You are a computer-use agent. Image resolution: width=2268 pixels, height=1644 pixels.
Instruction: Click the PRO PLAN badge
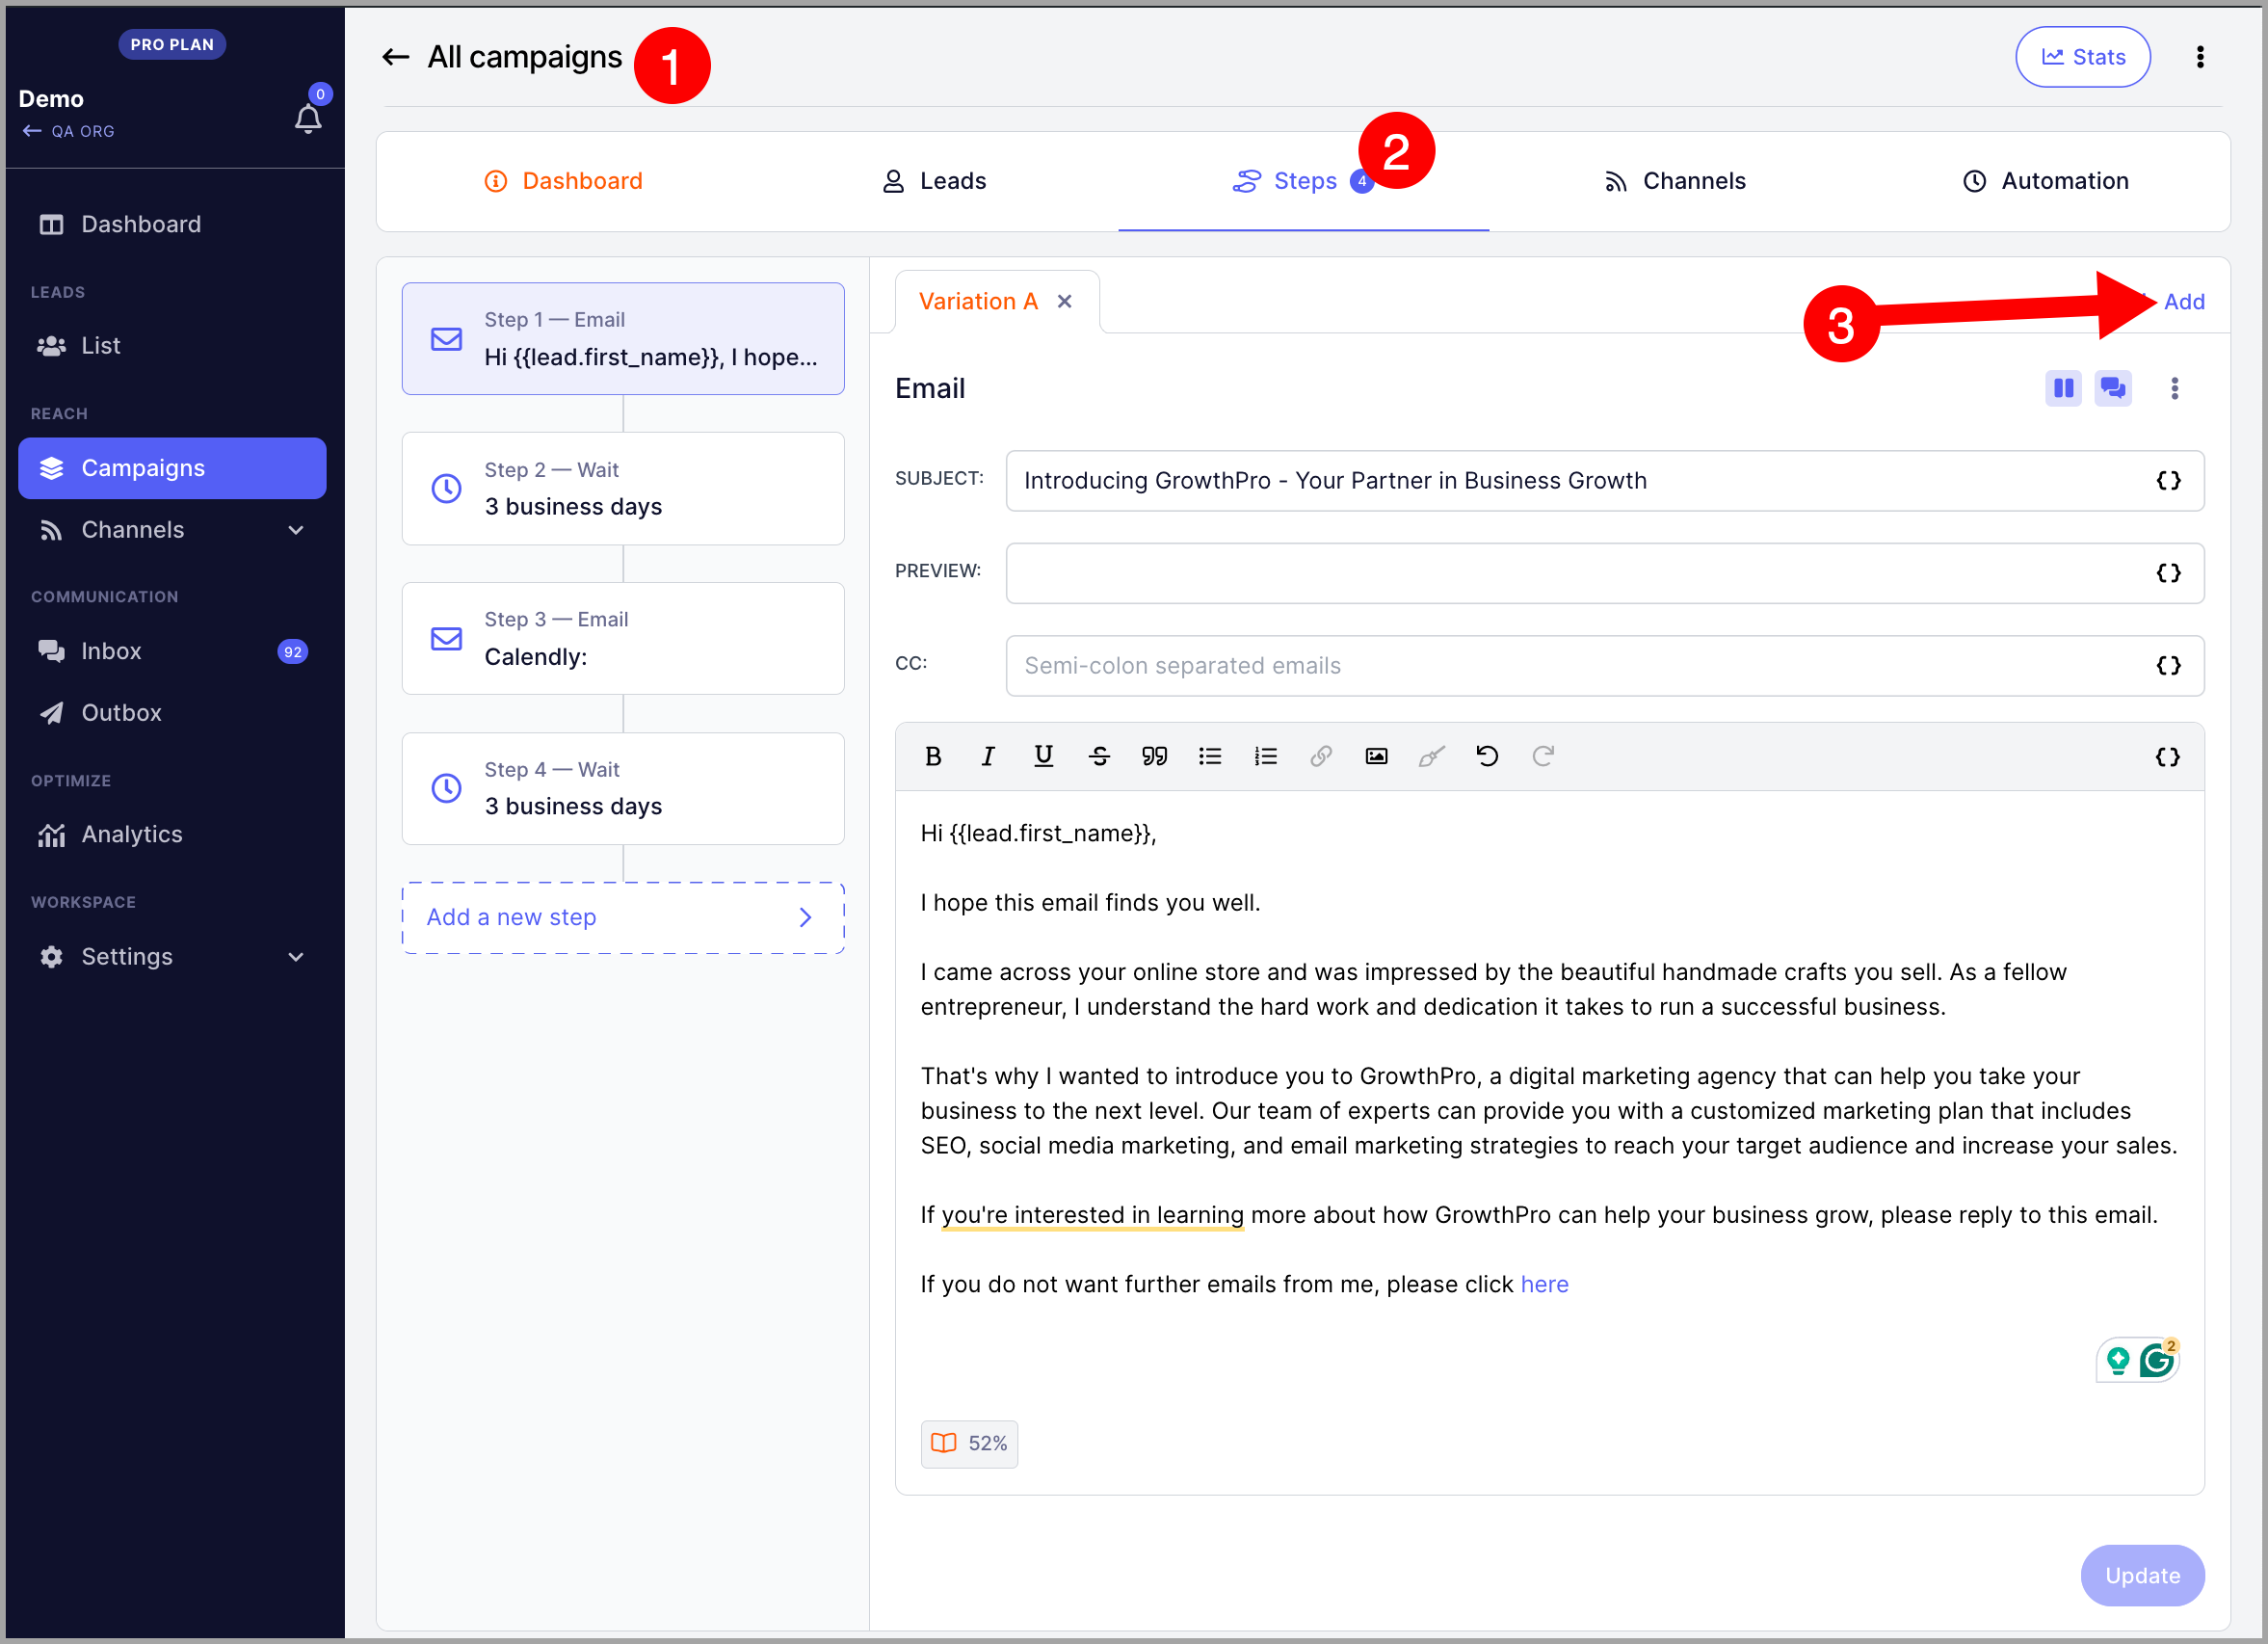point(172,44)
